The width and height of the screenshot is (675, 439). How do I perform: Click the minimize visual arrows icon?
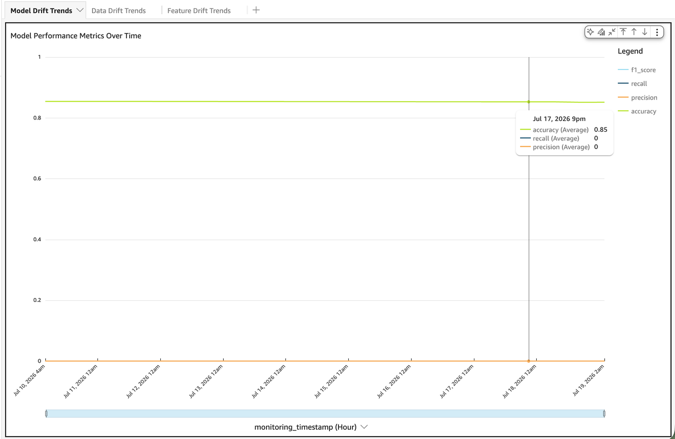[x=612, y=32]
